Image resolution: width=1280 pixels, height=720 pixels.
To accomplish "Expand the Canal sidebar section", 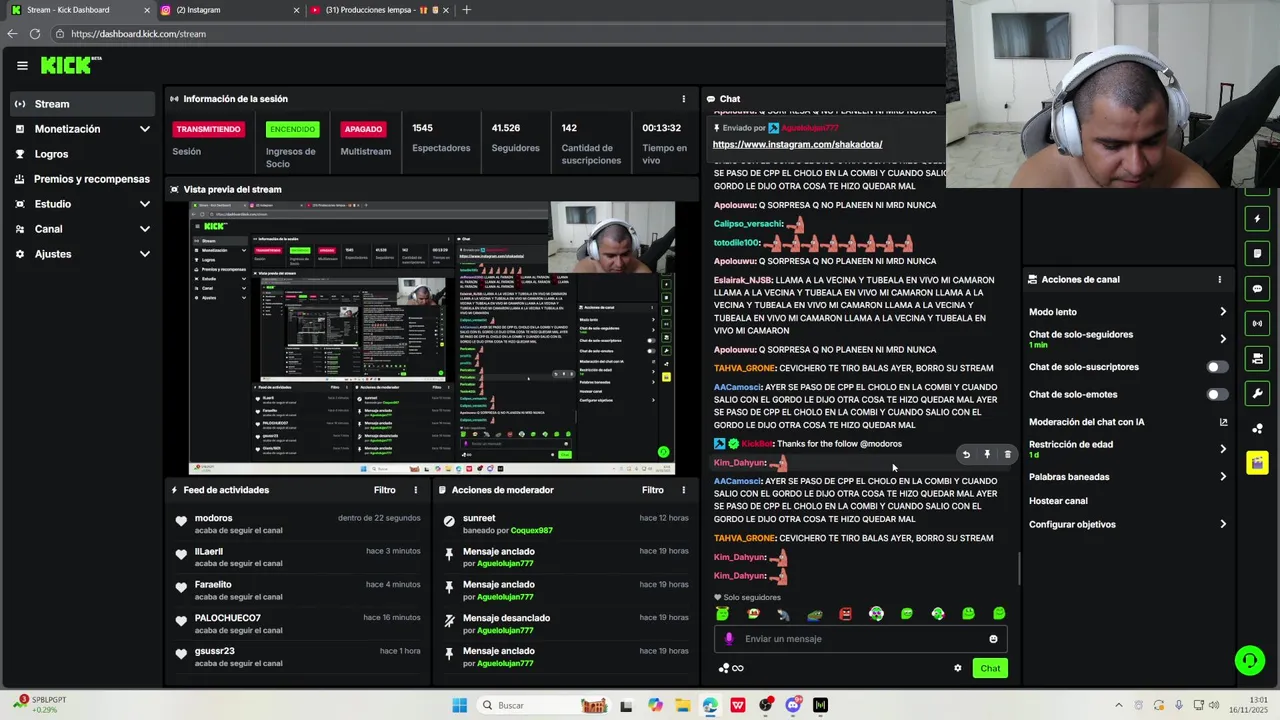I will pyautogui.click(x=84, y=229).
